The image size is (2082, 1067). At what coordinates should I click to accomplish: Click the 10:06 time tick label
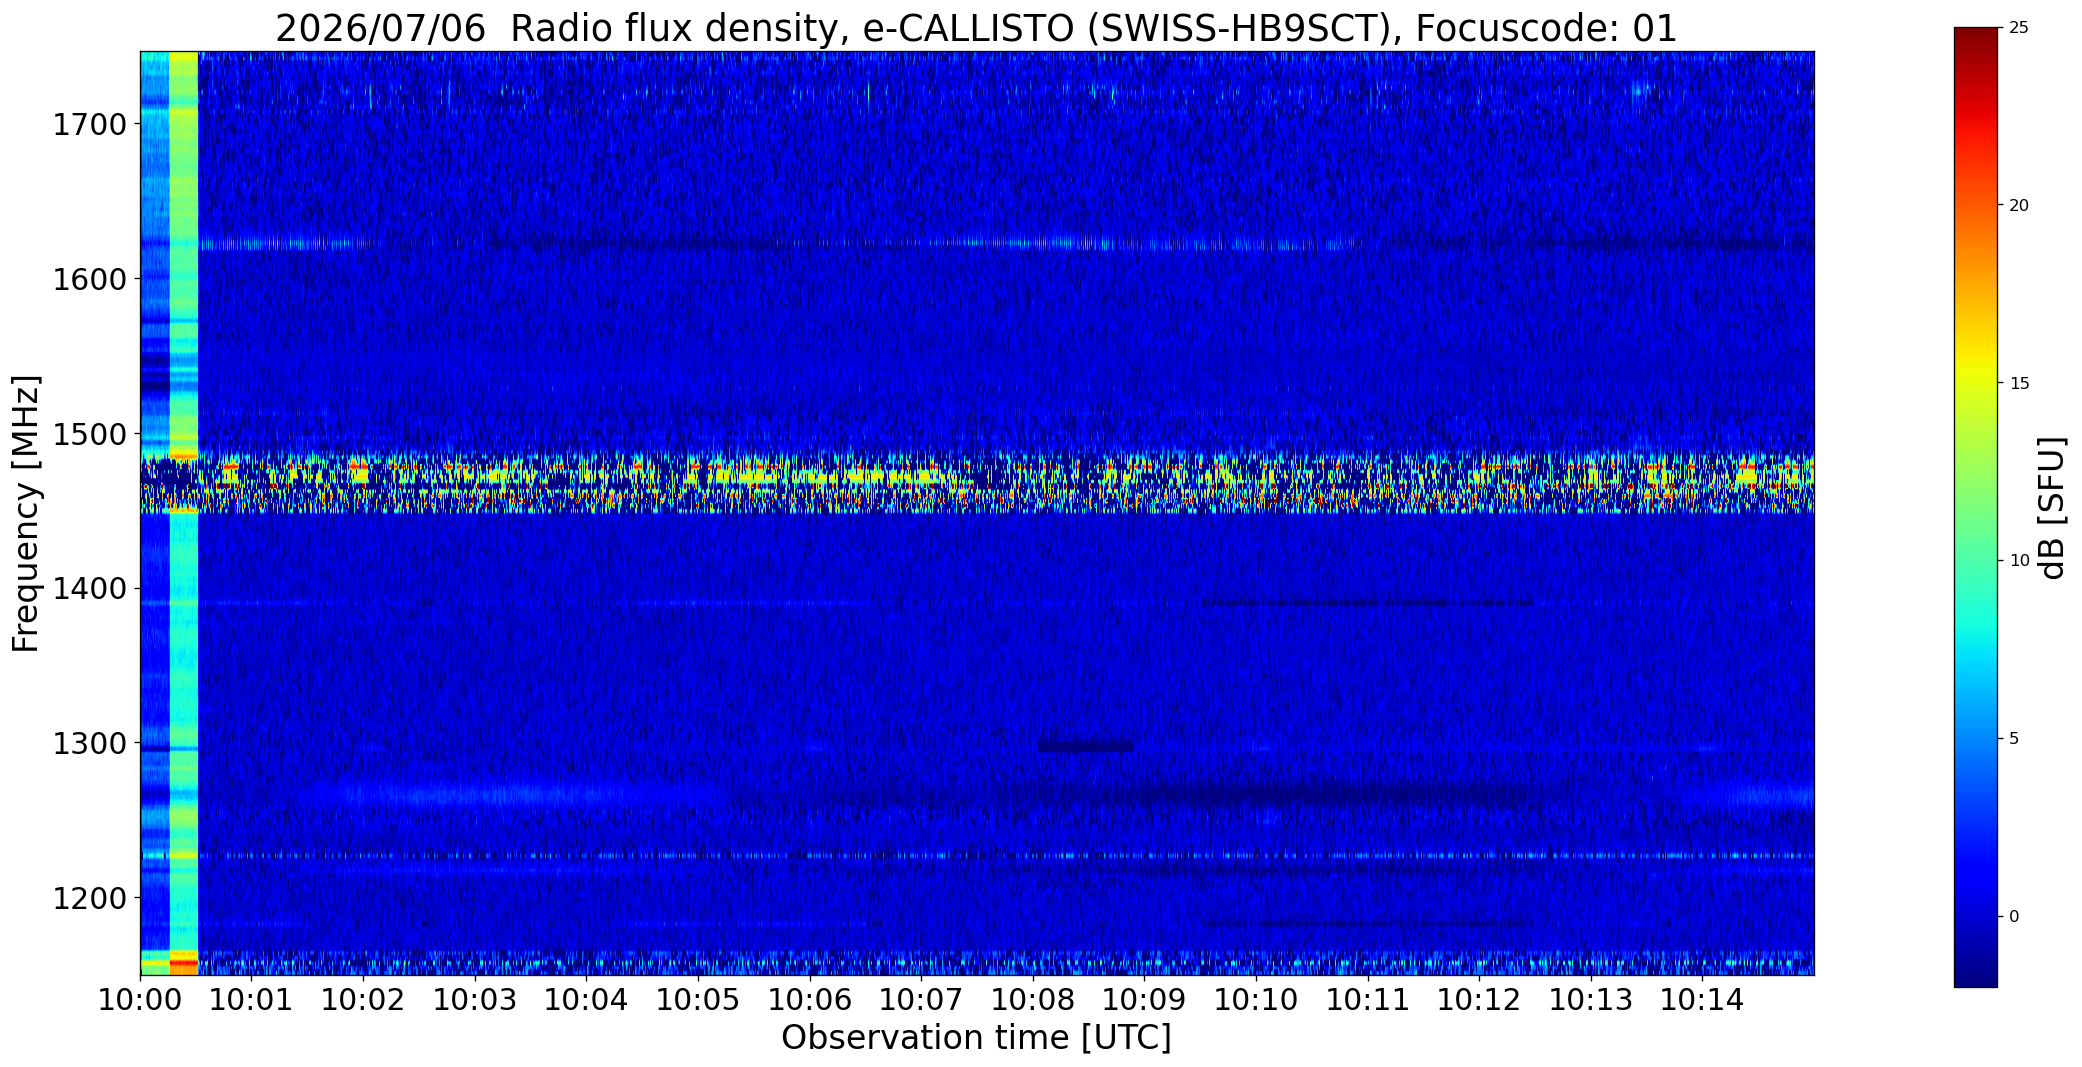point(810,1000)
